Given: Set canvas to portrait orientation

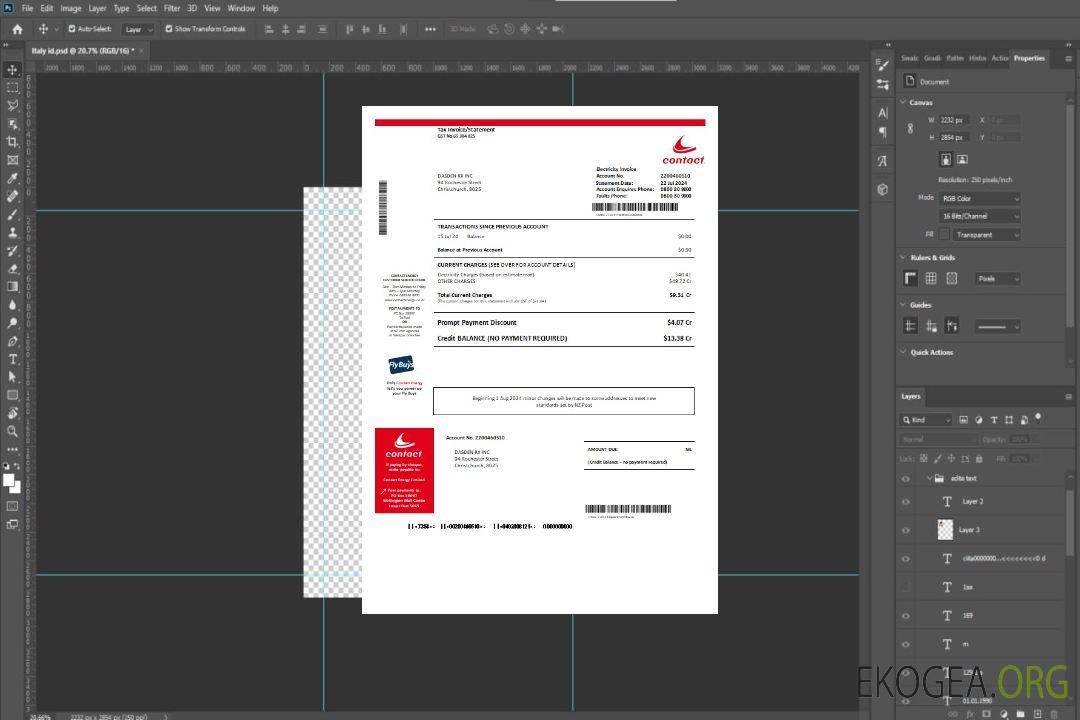Looking at the screenshot, I should tap(946, 159).
